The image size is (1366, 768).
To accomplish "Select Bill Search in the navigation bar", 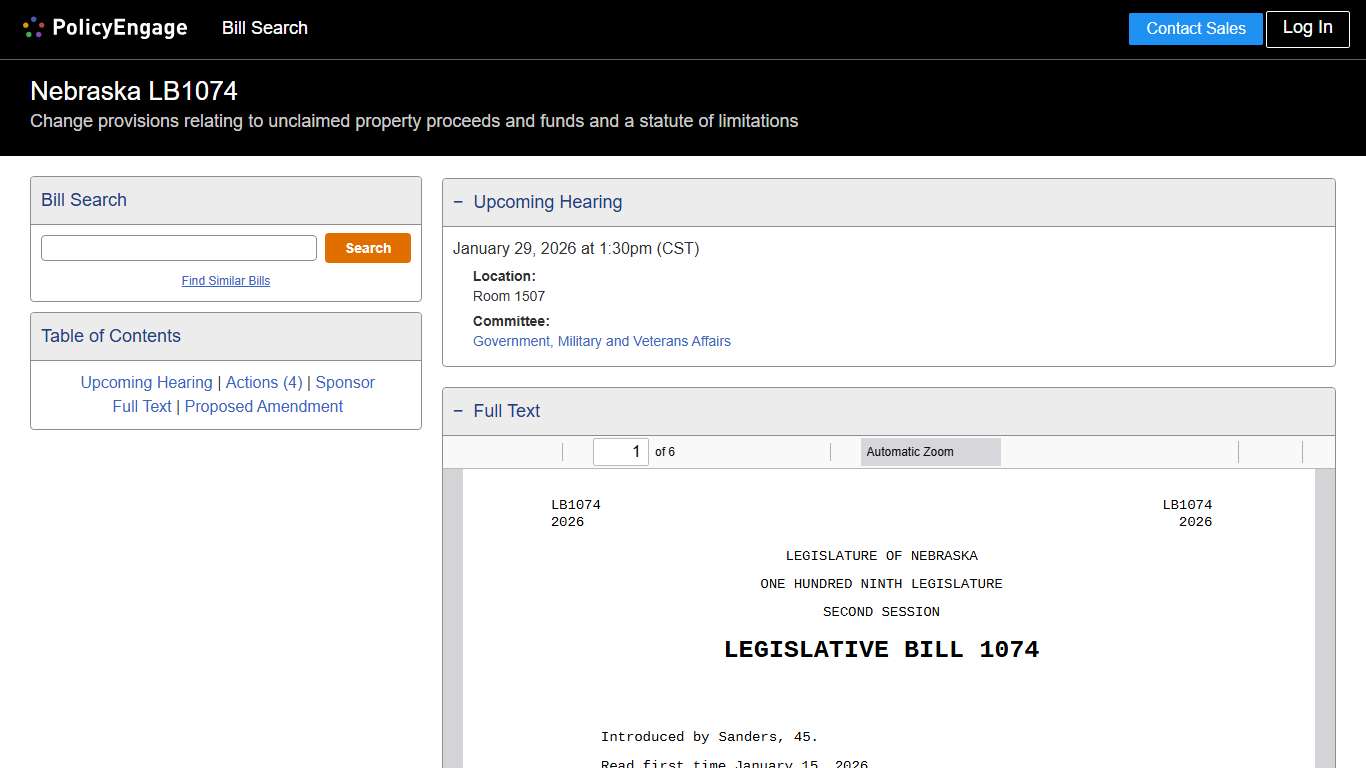I will (x=264, y=28).
